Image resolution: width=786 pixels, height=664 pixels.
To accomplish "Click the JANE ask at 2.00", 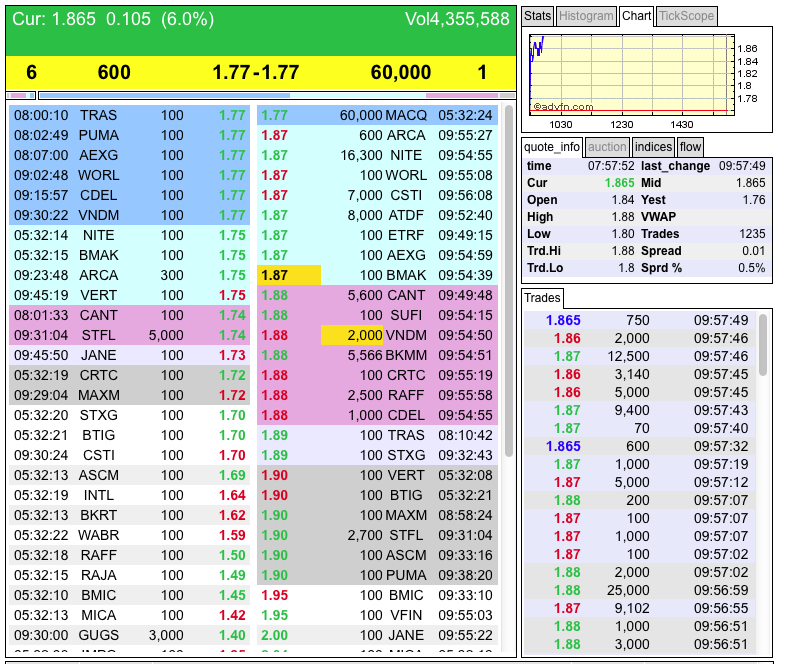I will pos(377,635).
